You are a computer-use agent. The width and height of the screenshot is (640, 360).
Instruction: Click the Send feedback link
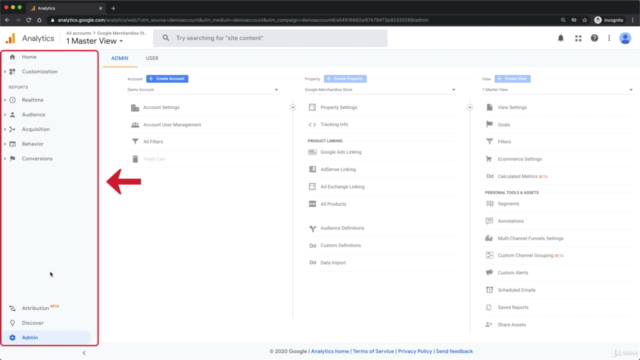(454, 351)
